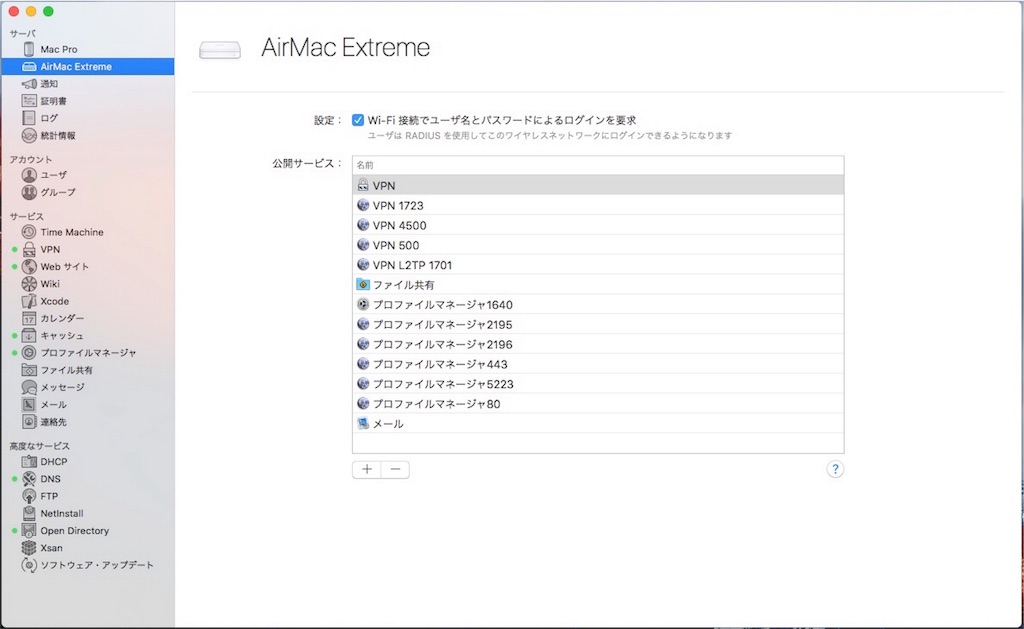Open the カレンダー calendar icon
Screen dimensions: 1024x629
coord(29,318)
